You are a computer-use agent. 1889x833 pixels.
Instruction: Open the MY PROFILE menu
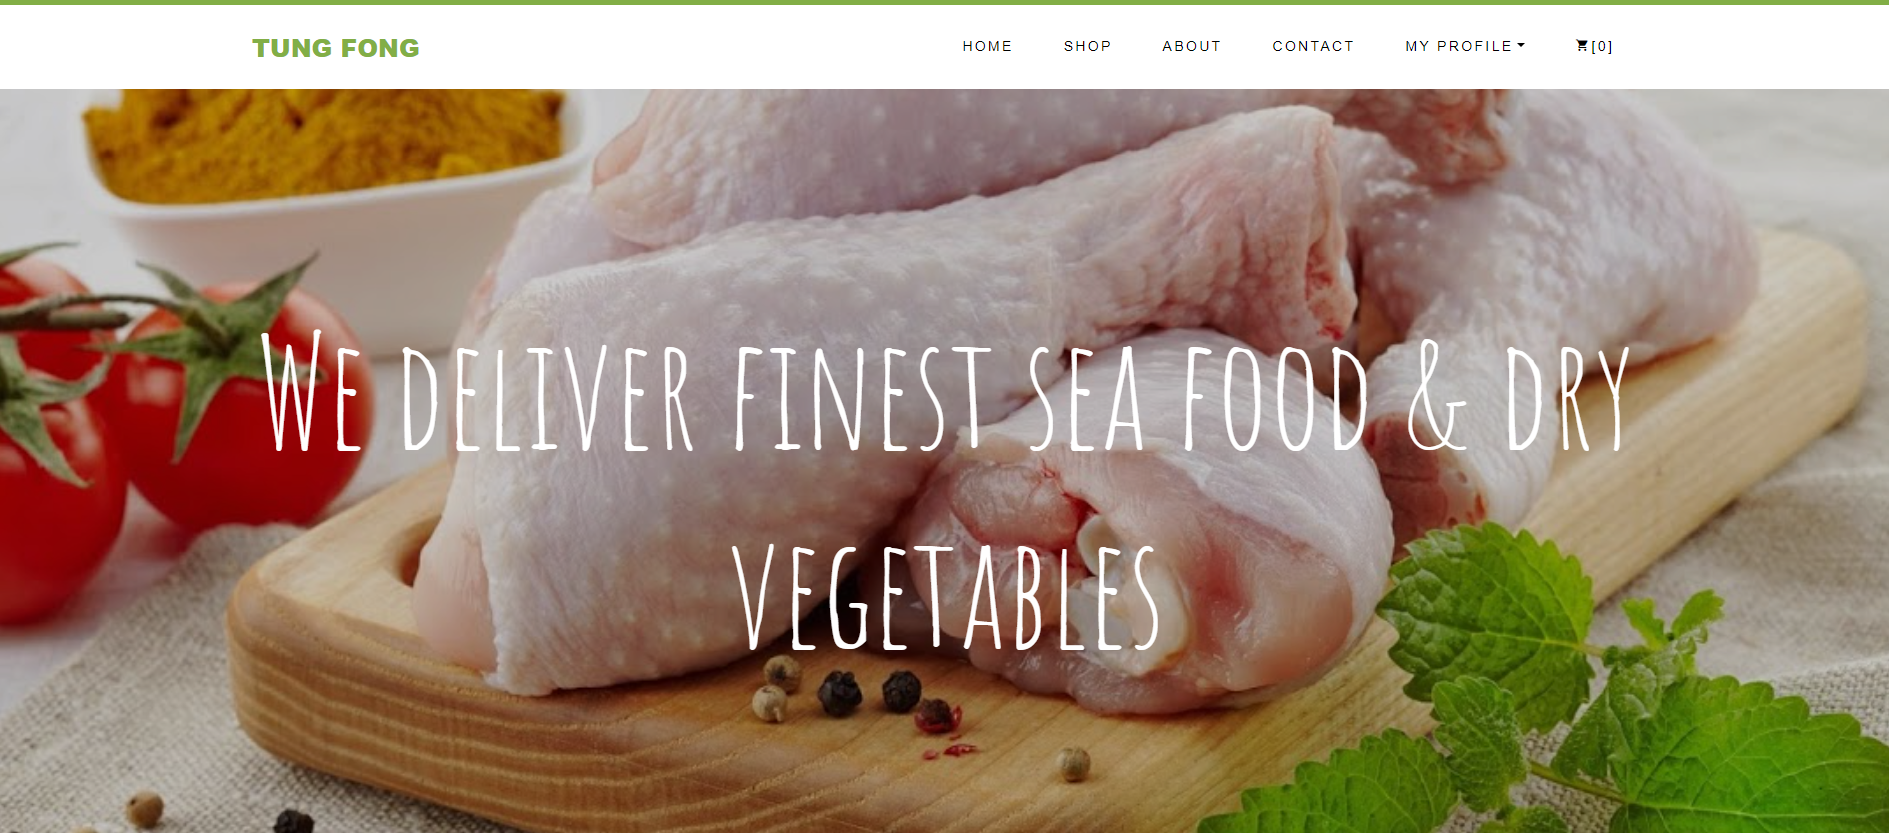[x=1465, y=46]
